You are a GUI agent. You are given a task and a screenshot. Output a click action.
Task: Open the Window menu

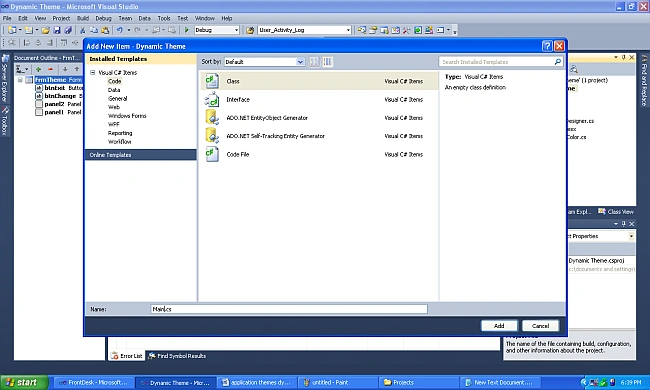(205, 18)
